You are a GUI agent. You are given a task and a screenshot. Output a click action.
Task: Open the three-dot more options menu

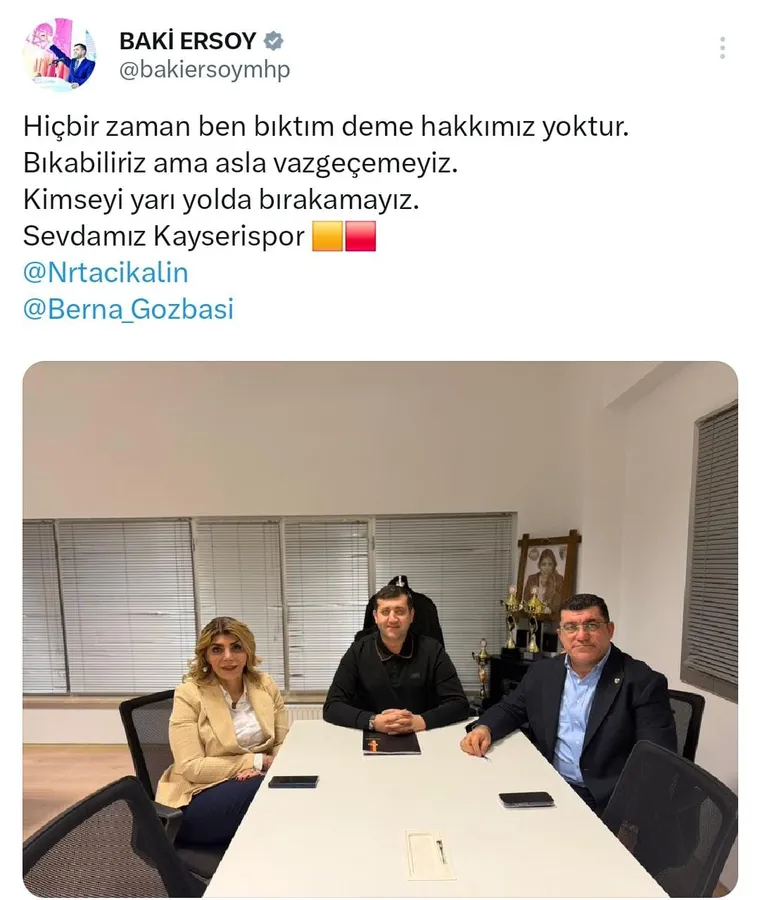(722, 48)
